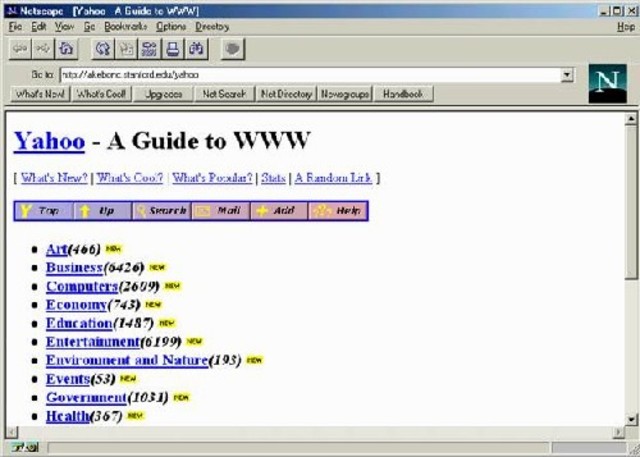Click the Upgrades directory button
This screenshot has height=457, width=640.
[163, 94]
